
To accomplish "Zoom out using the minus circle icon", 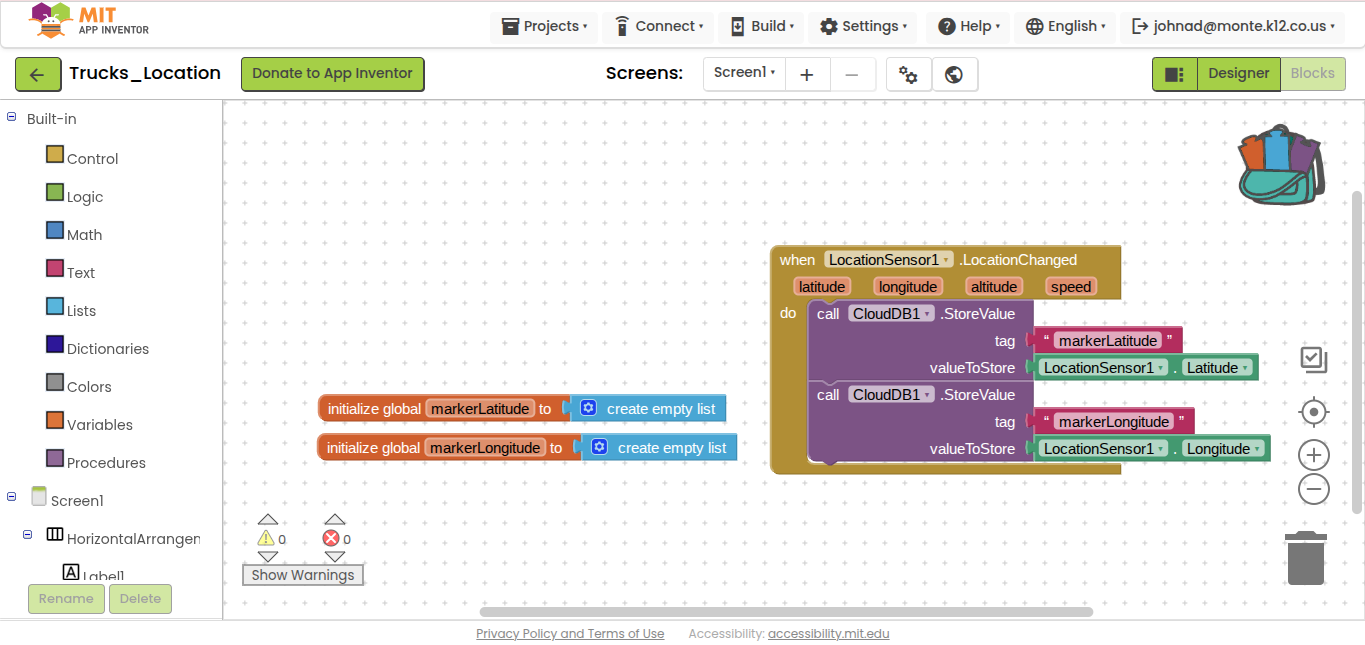I will coord(1313,490).
